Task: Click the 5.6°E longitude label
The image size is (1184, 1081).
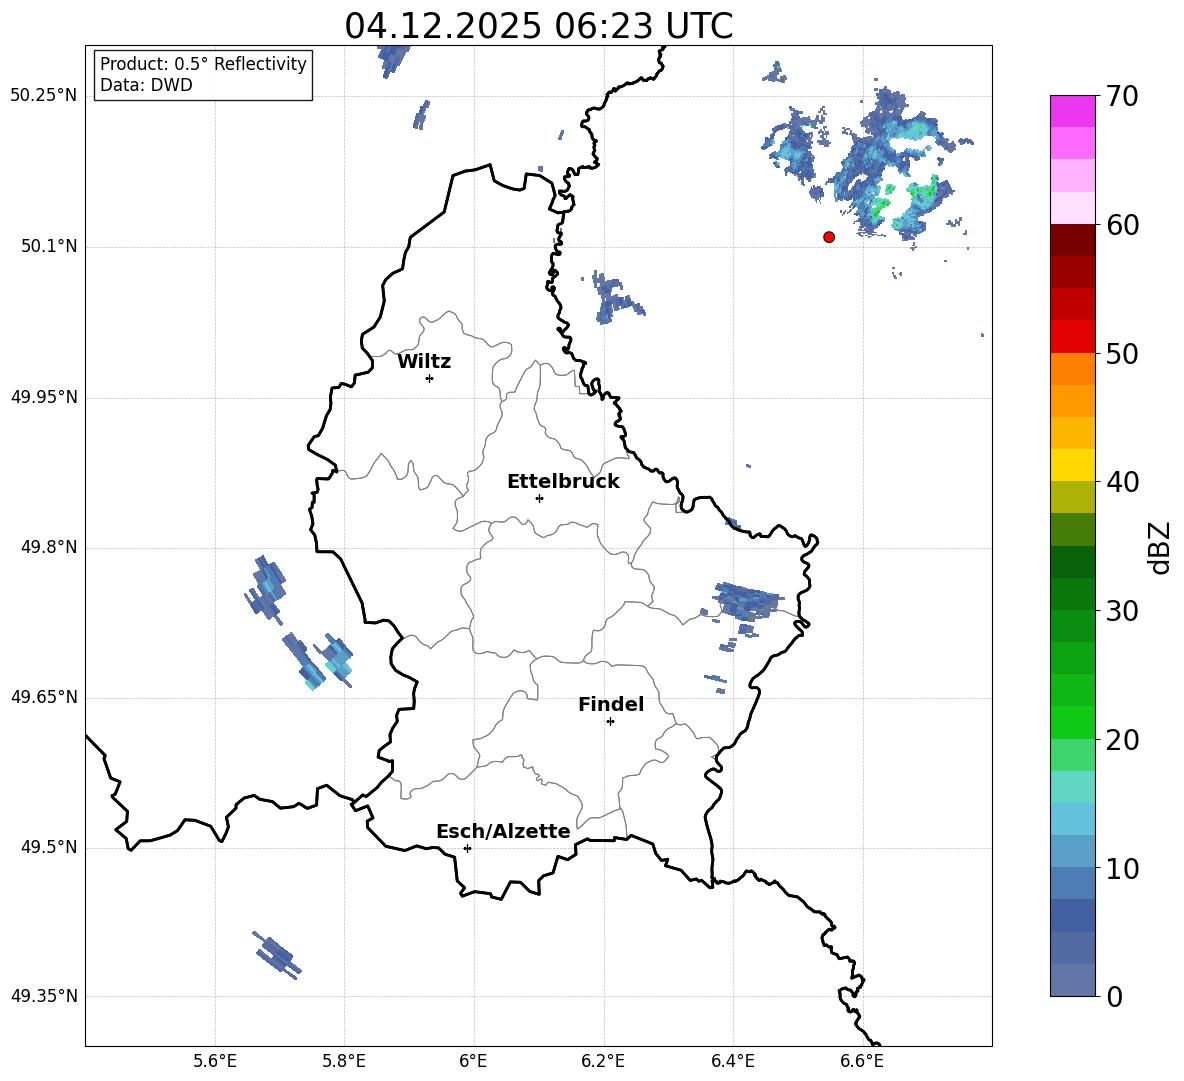Action: click(215, 1061)
